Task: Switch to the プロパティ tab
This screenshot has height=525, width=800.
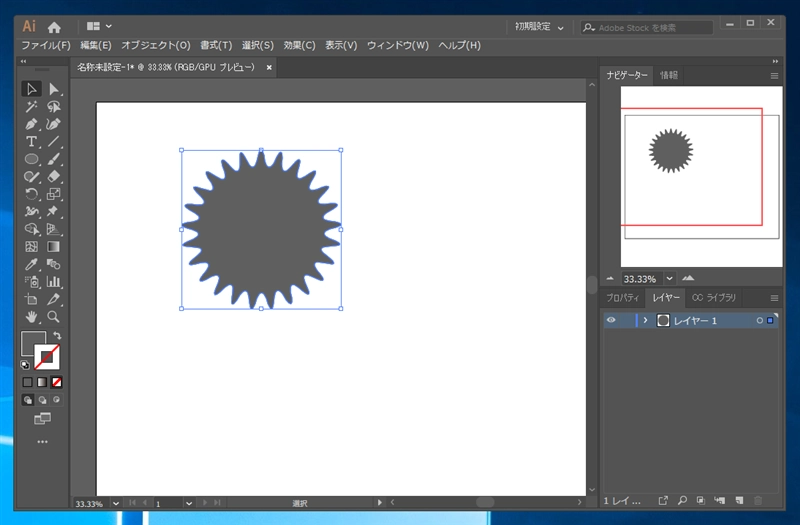Action: coord(622,297)
